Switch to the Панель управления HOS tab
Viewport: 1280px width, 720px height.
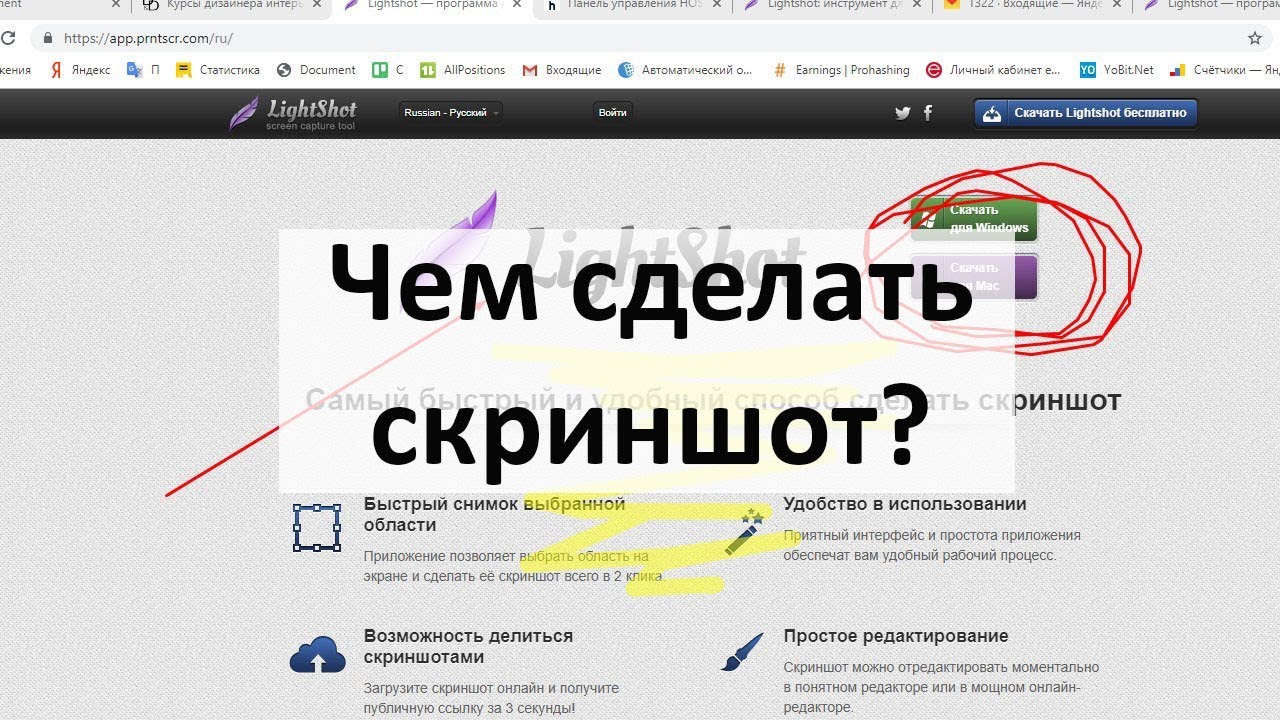coord(634,5)
